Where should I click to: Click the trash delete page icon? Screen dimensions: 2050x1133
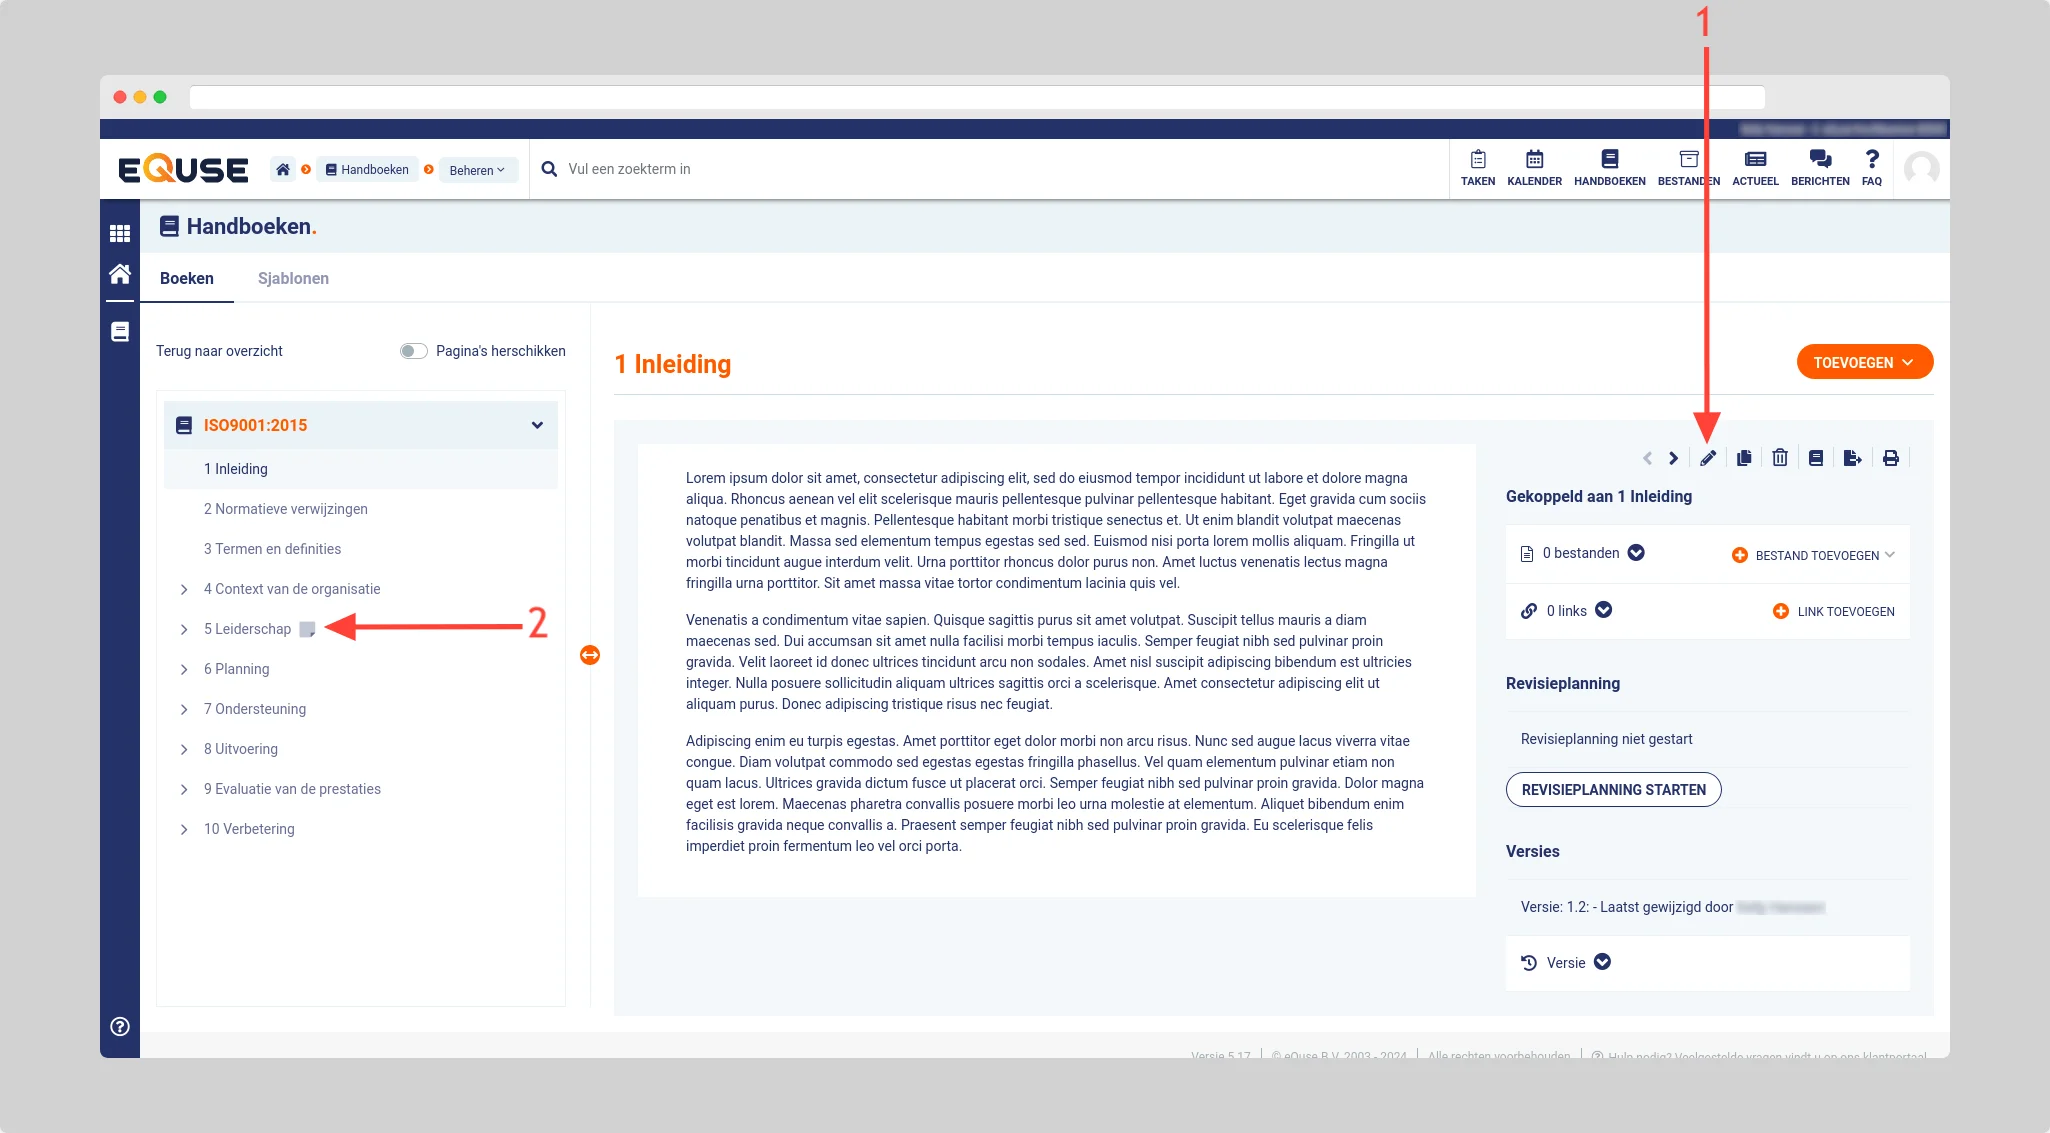1780,458
